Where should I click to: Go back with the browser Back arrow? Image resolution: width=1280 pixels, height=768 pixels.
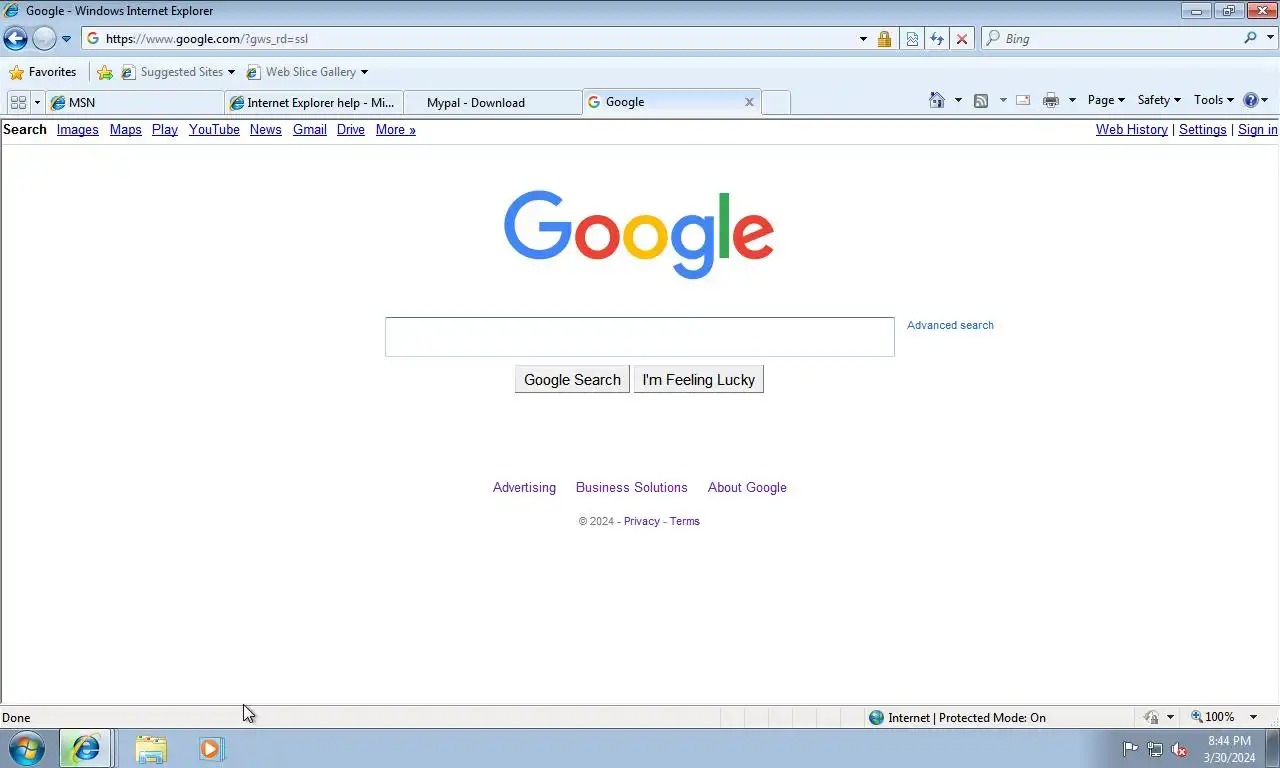click(x=15, y=39)
